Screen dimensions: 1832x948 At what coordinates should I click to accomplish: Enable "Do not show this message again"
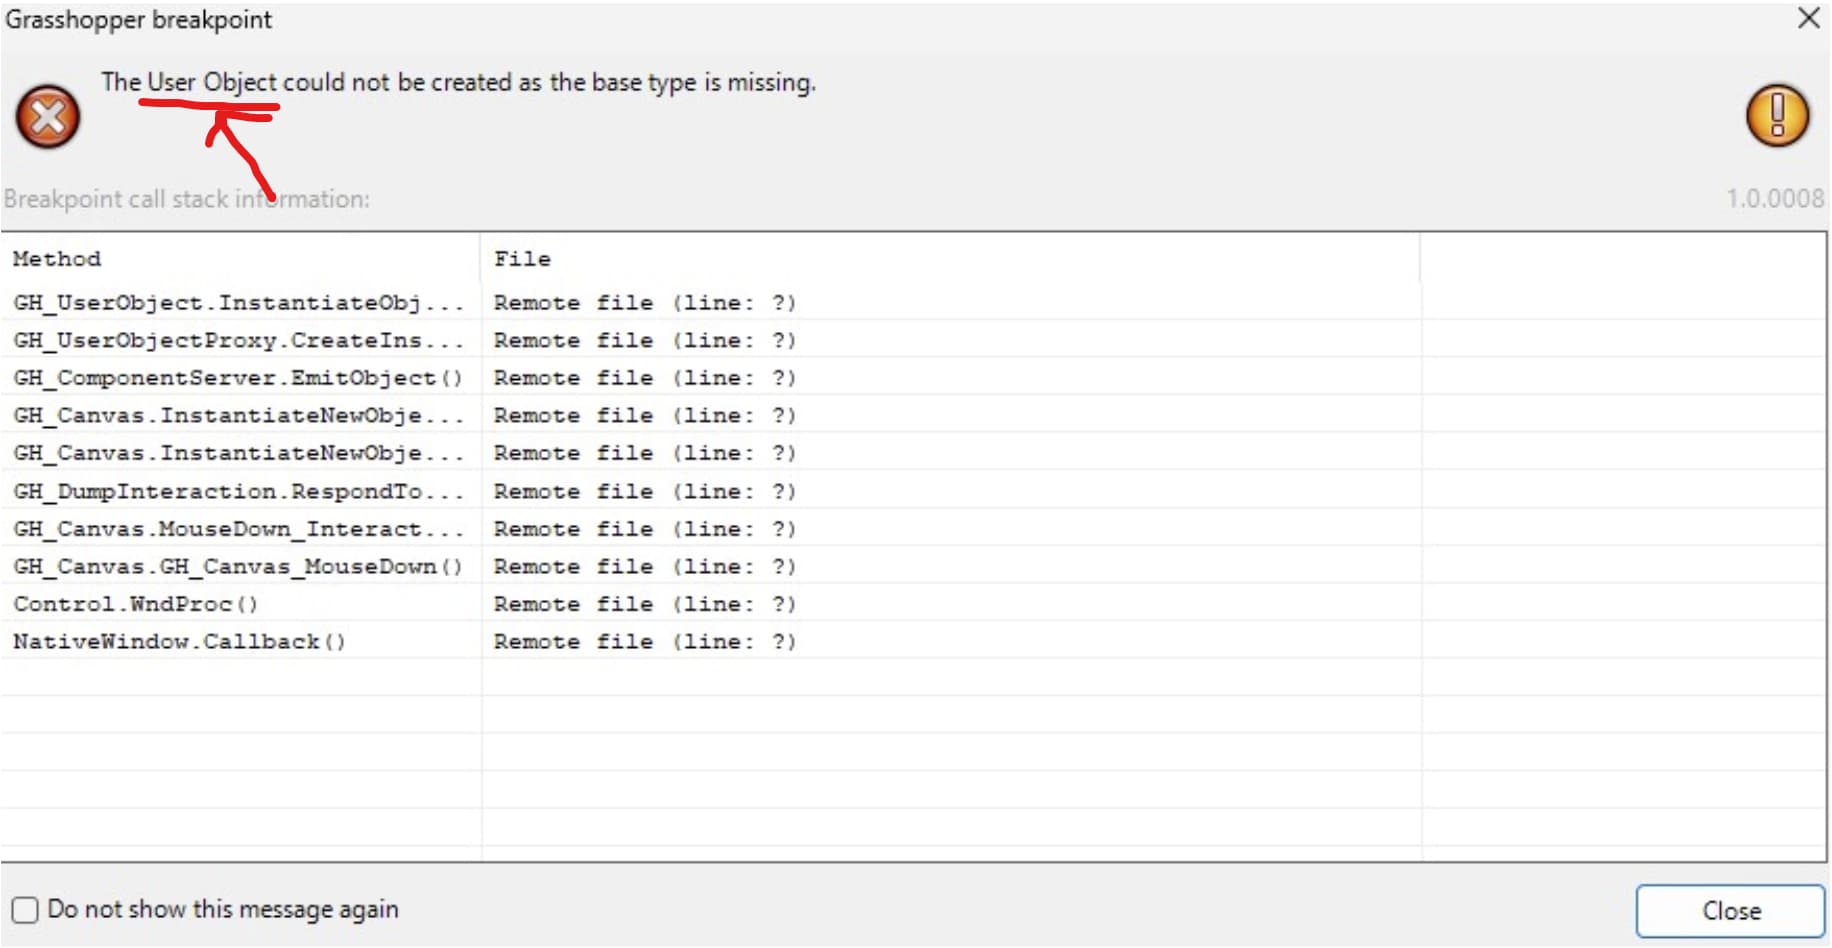(x=25, y=909)
